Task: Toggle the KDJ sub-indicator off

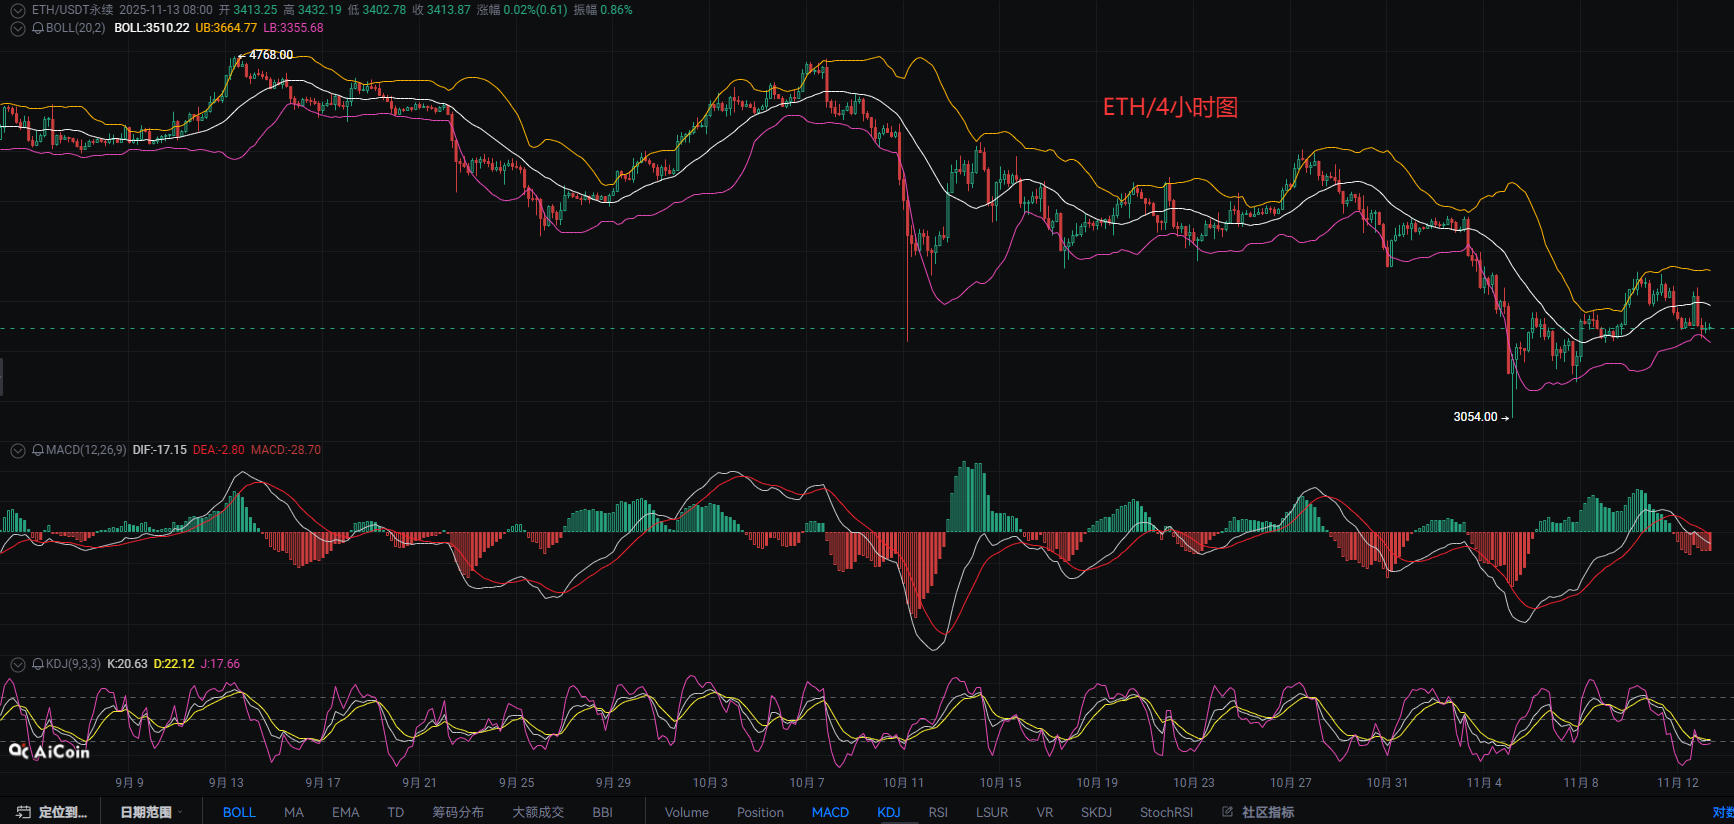Action: click(x=889, y=812)
